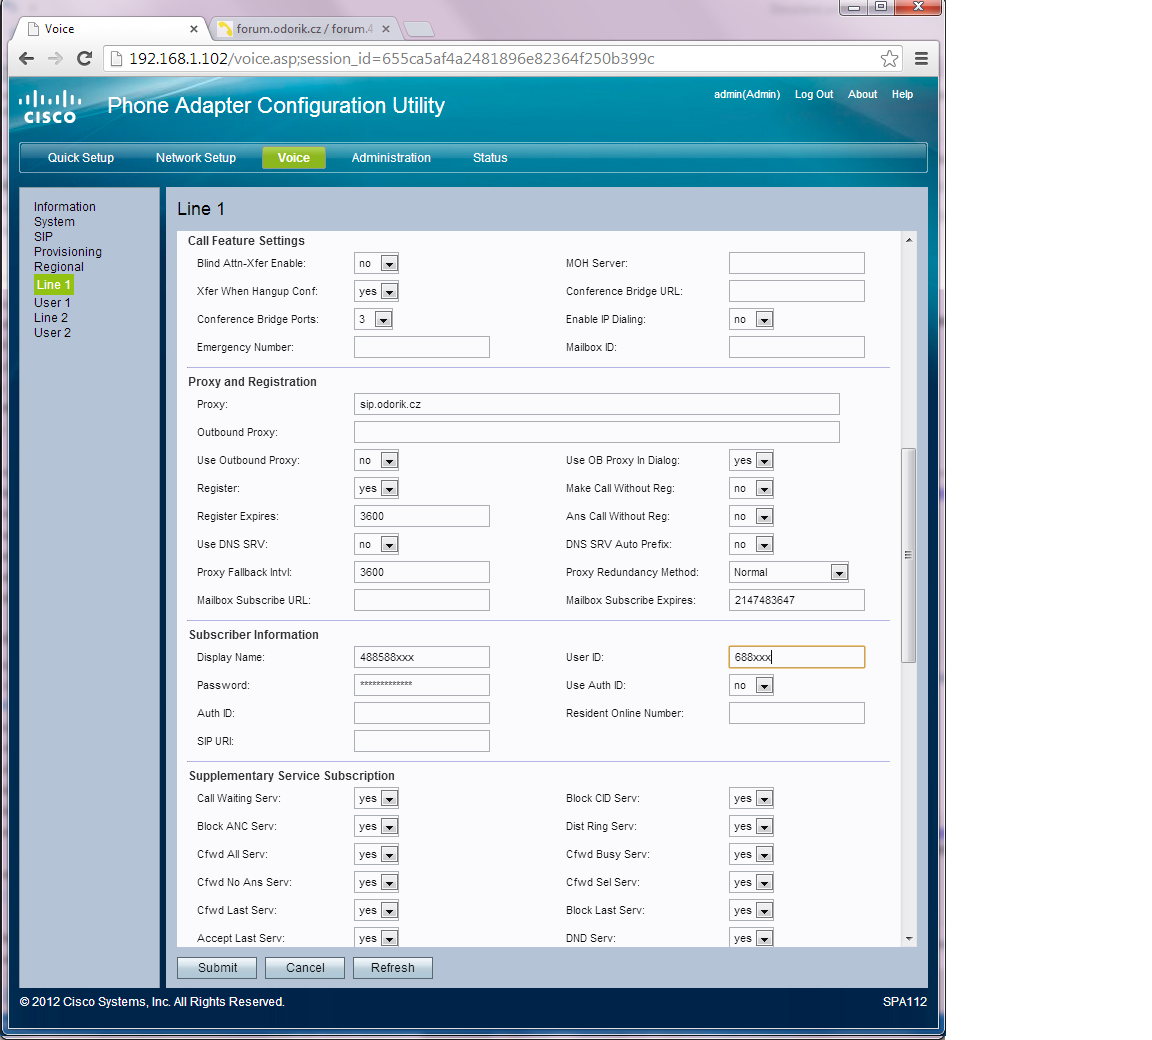The width and height of the screenshot is (1152, 1040).
Task: Select Line 2 in the sidebar
Action: [51, 318]
